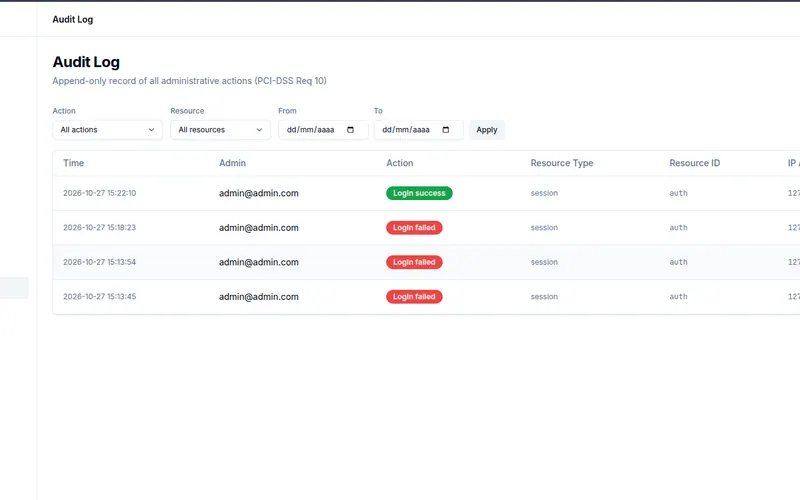Click session cell in the 15:13:54 row
Viewport: 800px width, 500px height.
[x=544, y=262]
